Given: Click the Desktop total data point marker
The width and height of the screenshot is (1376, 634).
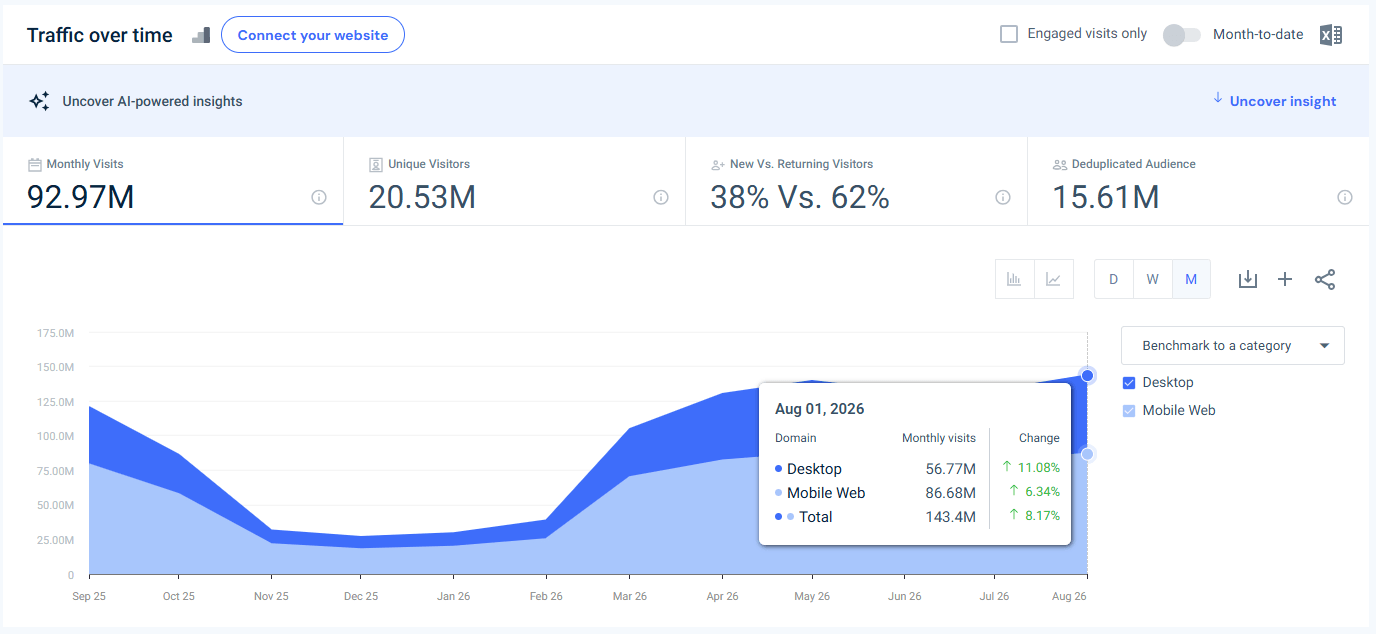Looking at the screenshot, I should (1088, 376).
